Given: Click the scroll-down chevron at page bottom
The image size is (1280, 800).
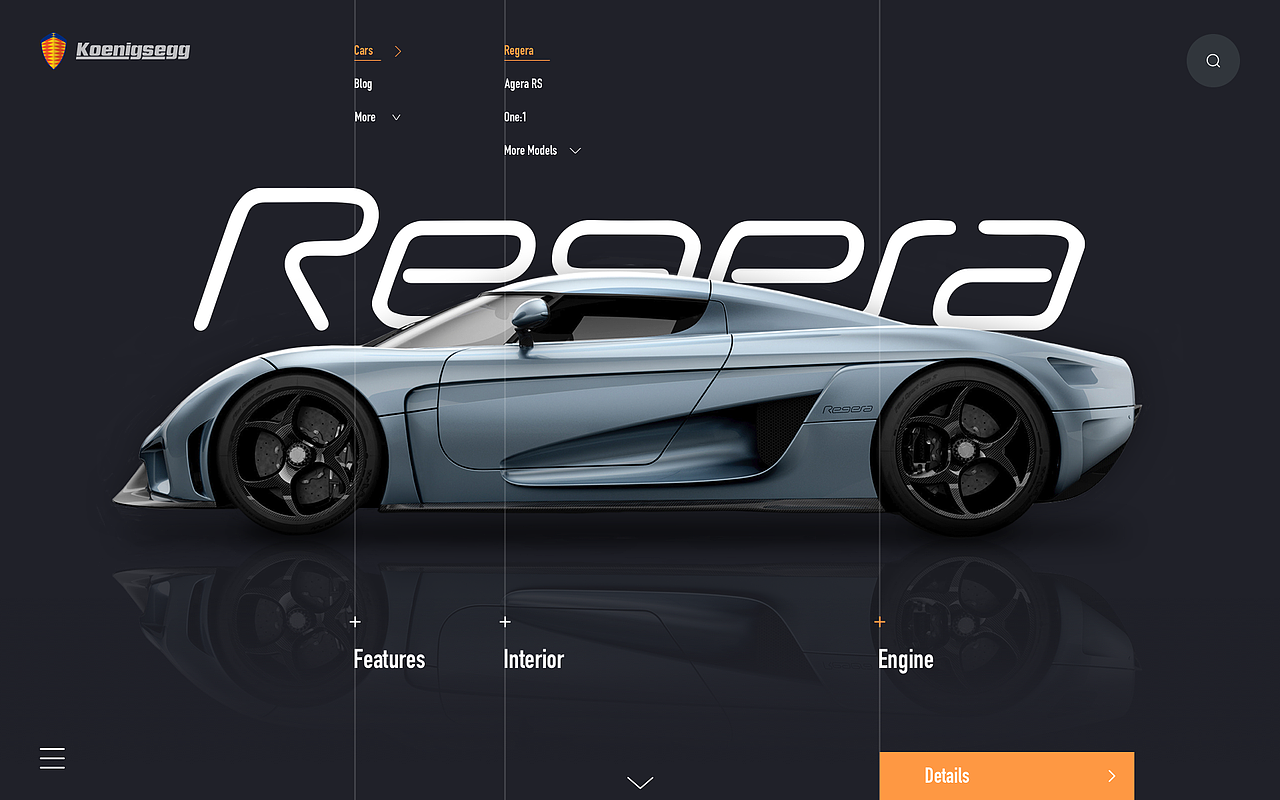Looking at the screenshot, I should pyautogui.click(x=640, y=782).
